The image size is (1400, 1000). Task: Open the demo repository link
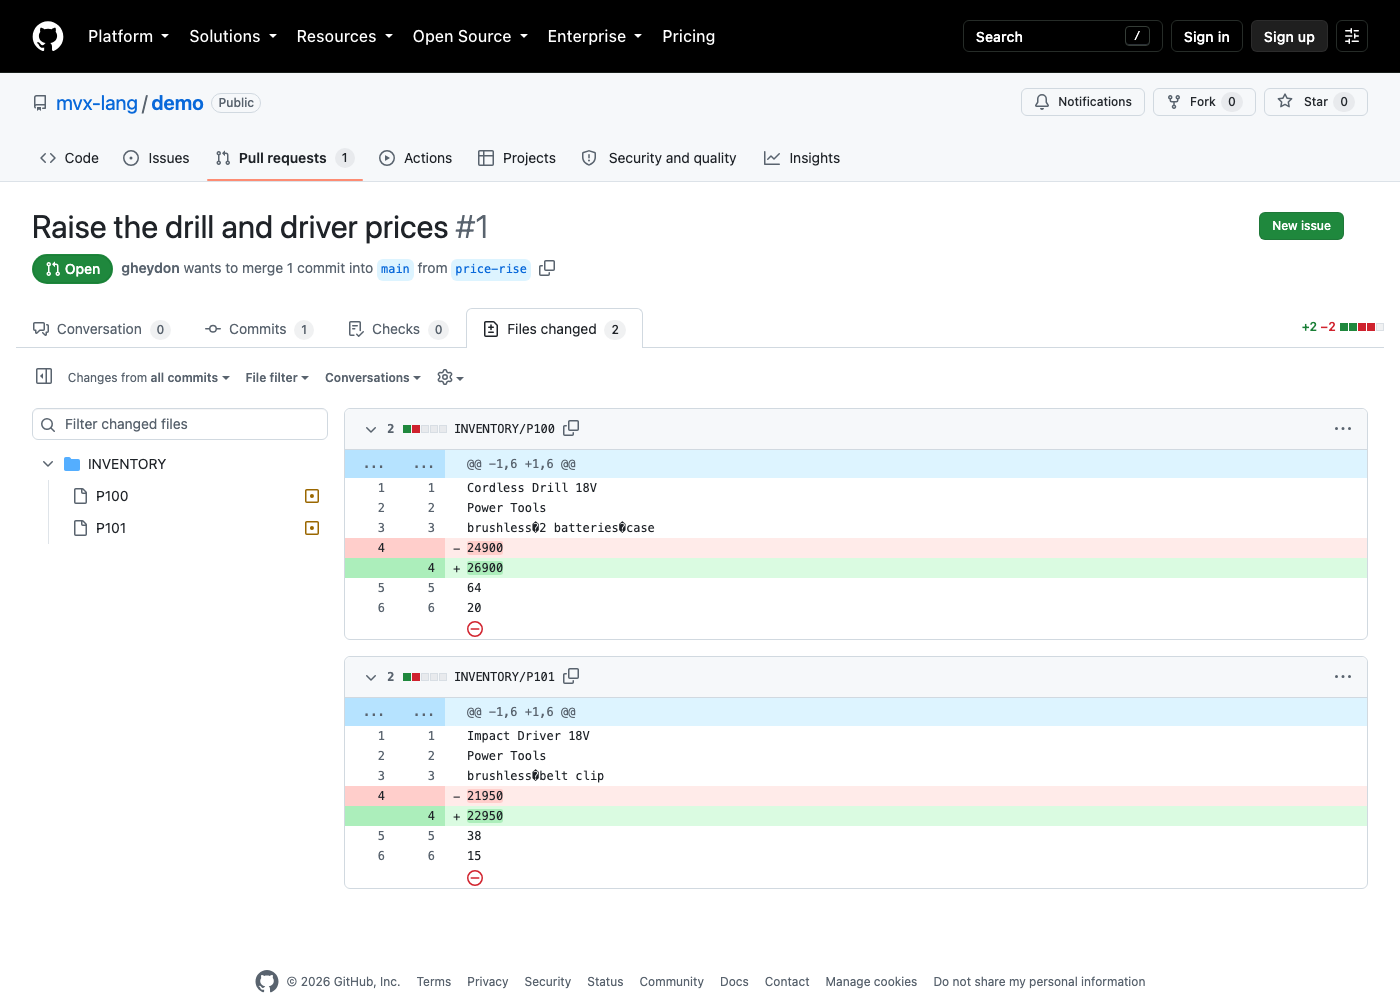pyautogui.click(x=177, y=103)
